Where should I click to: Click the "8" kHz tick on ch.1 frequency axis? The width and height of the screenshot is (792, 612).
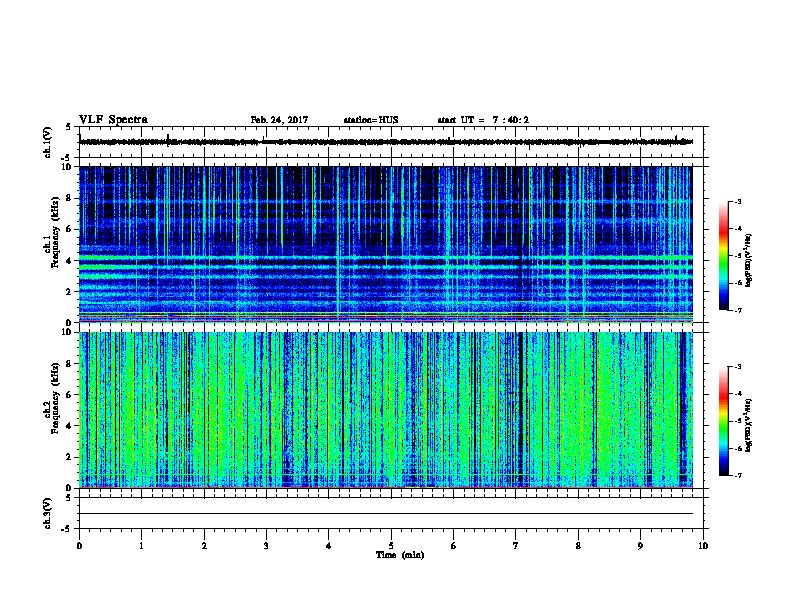point(69,198)
